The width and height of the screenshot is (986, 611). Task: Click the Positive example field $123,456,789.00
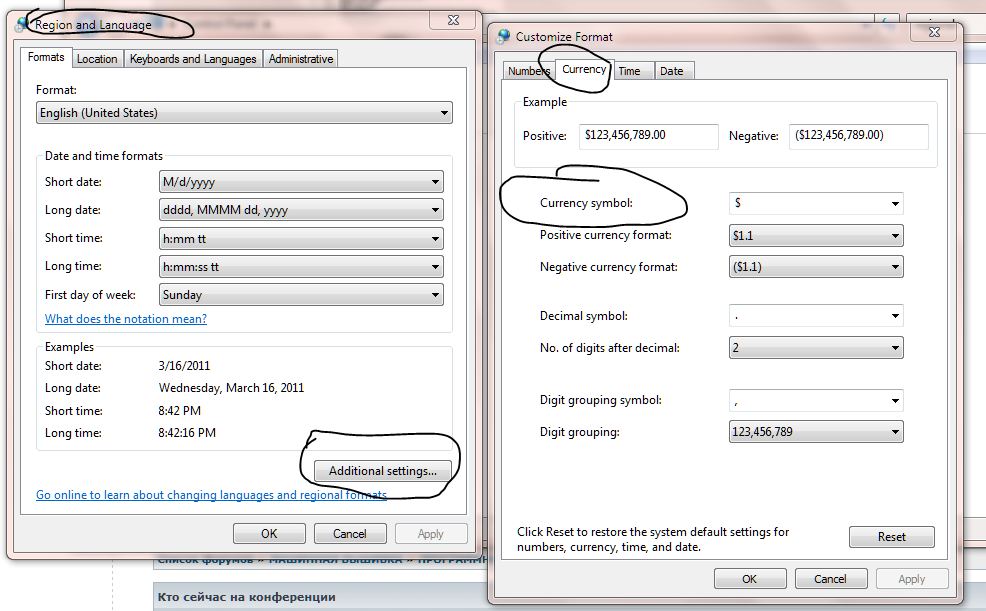(649, 136)
